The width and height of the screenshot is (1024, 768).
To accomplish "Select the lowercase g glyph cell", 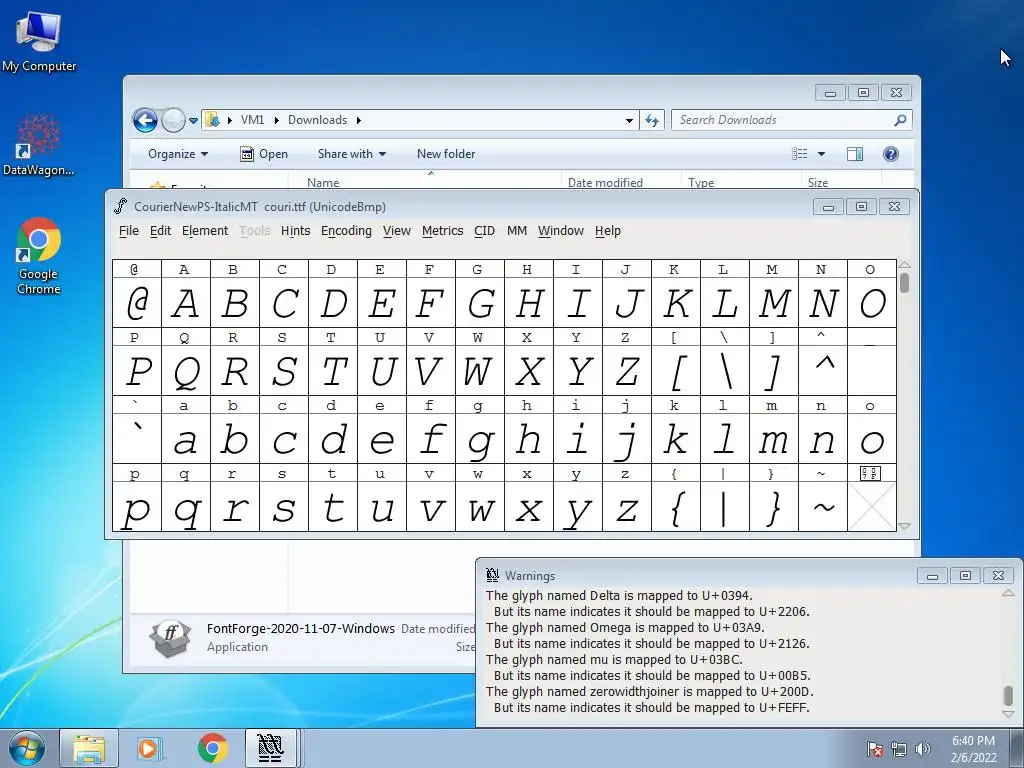I will coord(479,440).
